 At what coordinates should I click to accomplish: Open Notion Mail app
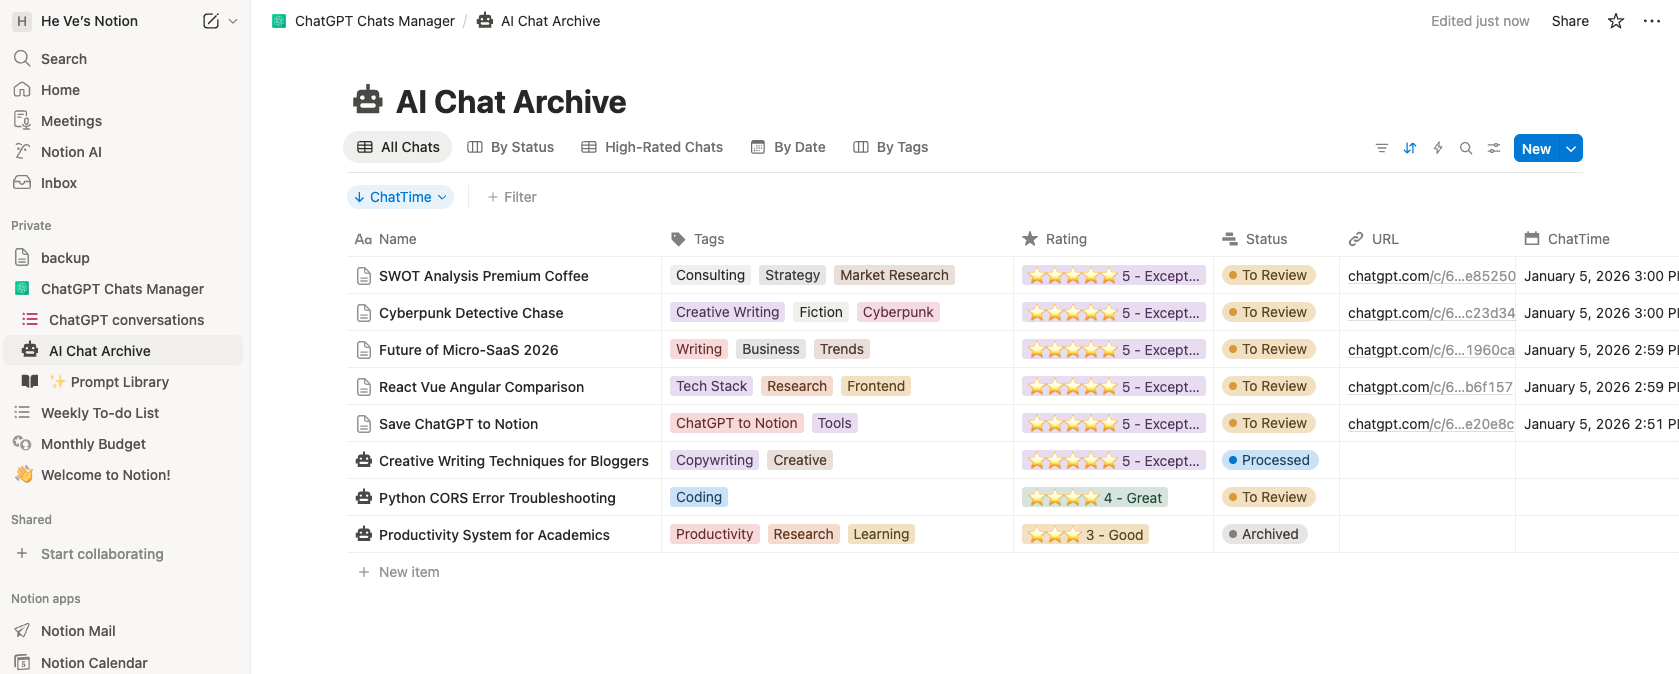(x=125, y=631)
